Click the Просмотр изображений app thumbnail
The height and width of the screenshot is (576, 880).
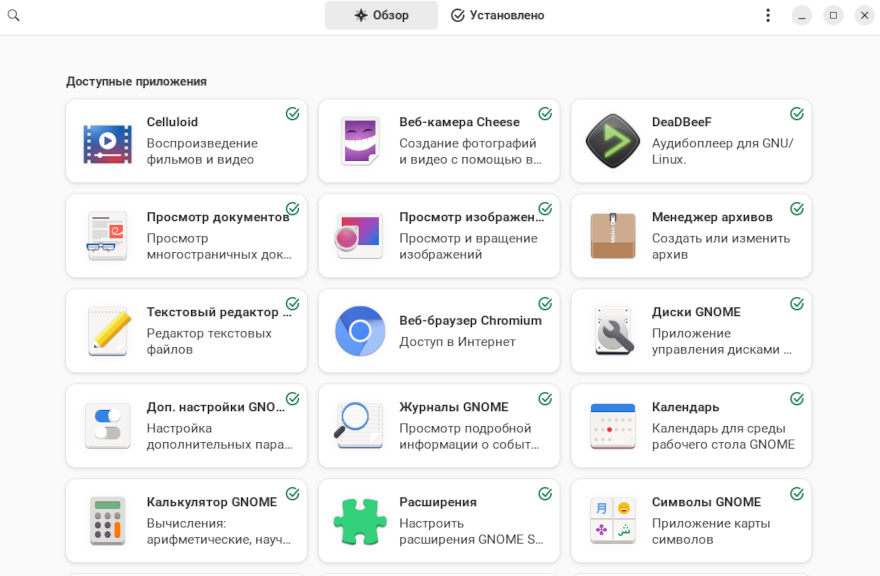tap(360, 236)
